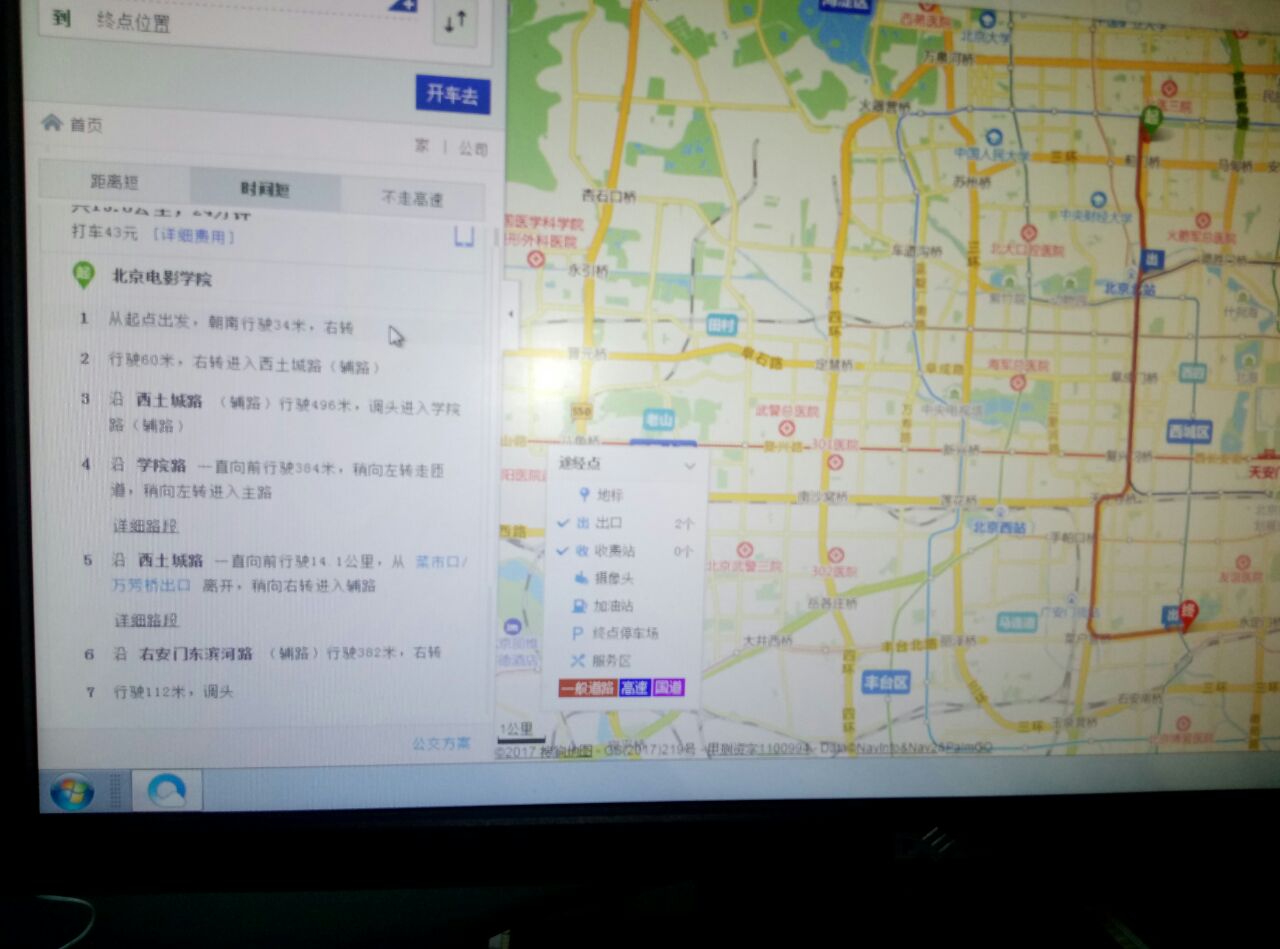Screen dimensions: 1280x949
Task: Click step 6 右安门东滨河路 row
Action: [x=263, y=653]
